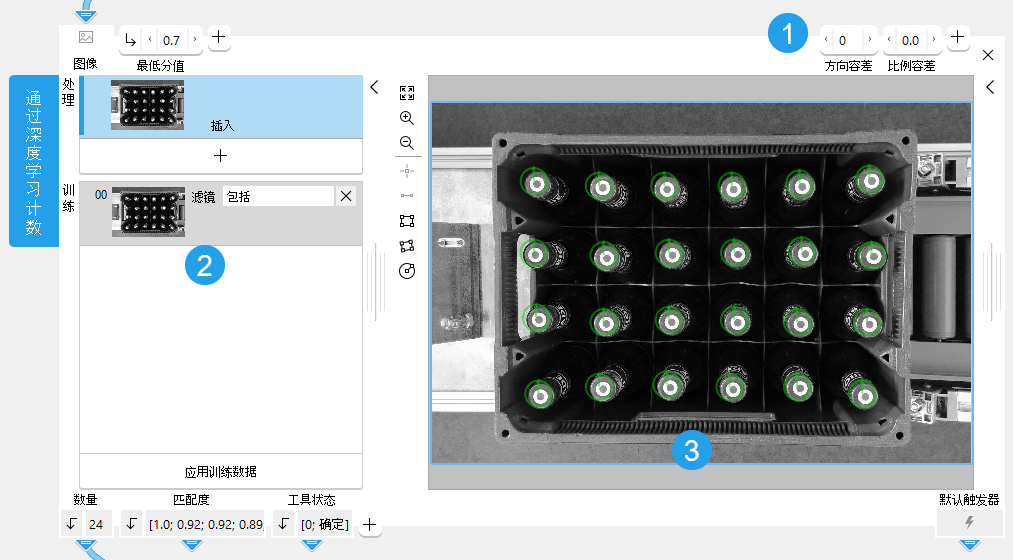Select the rotated polygon region tool
The image size is (1013, 560).
click(x=406, y=246)
